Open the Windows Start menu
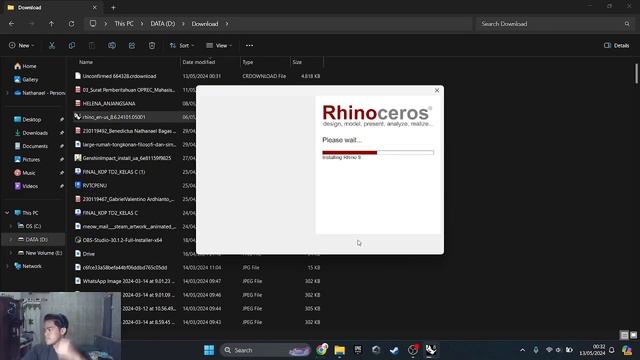Image resolution: width=640 pixels, height=360 pixels. coord(209,350)
